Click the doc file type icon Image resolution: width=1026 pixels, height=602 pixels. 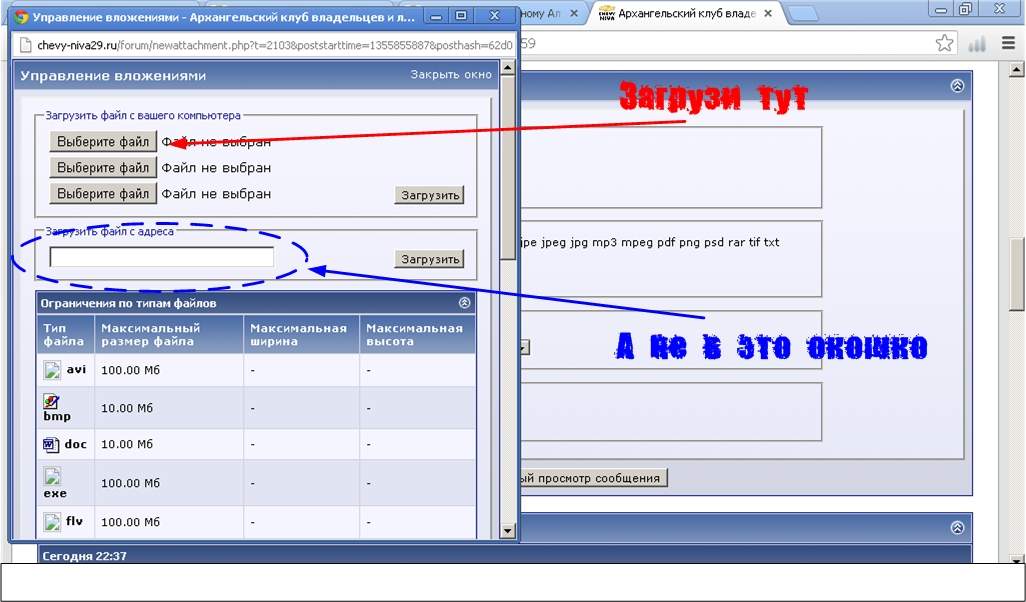click(51, 444)
